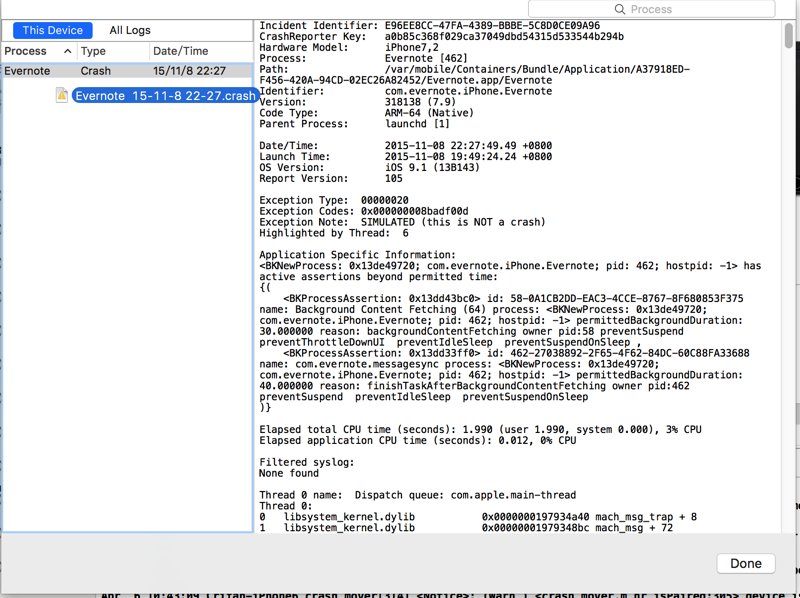The width and height of the screenshot is (800, 598).
Task: Click the Done button
Action: pyautogui.click(x=745, y=563)
